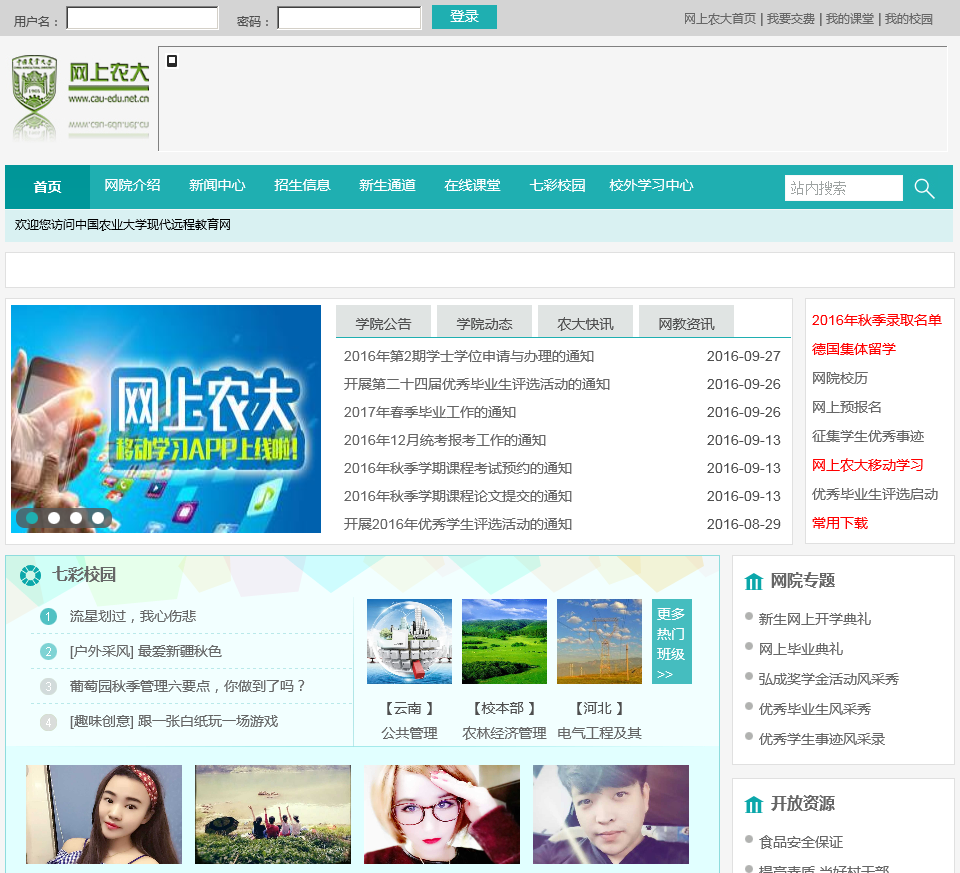Click the broken image icon in banner
960x873 pixels.
pos(172,61)
